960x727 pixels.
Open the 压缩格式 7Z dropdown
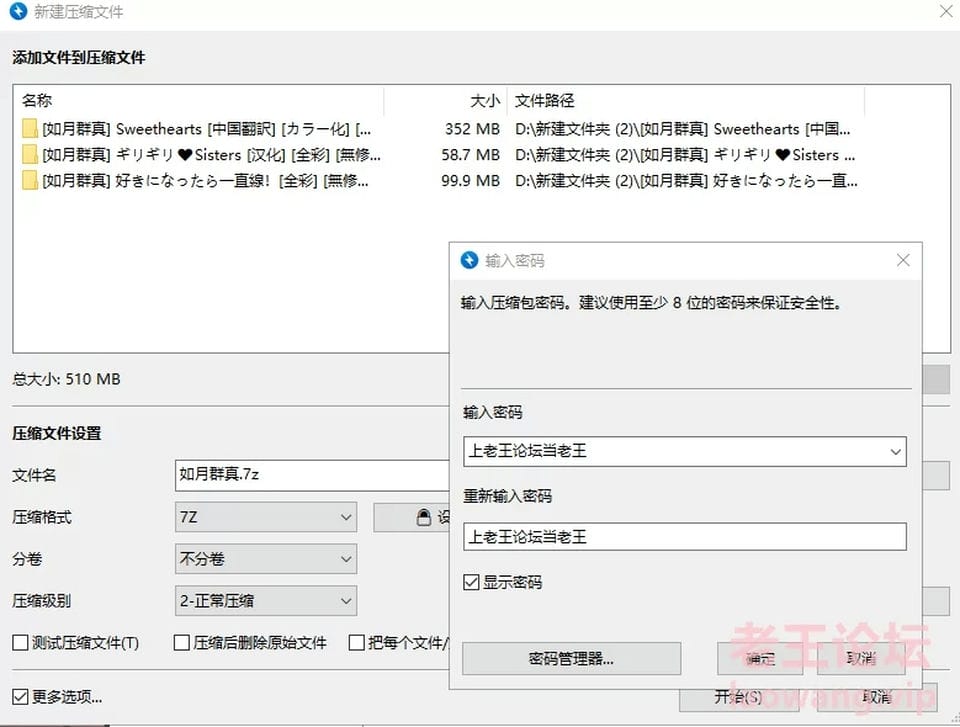tap(266, 518)
